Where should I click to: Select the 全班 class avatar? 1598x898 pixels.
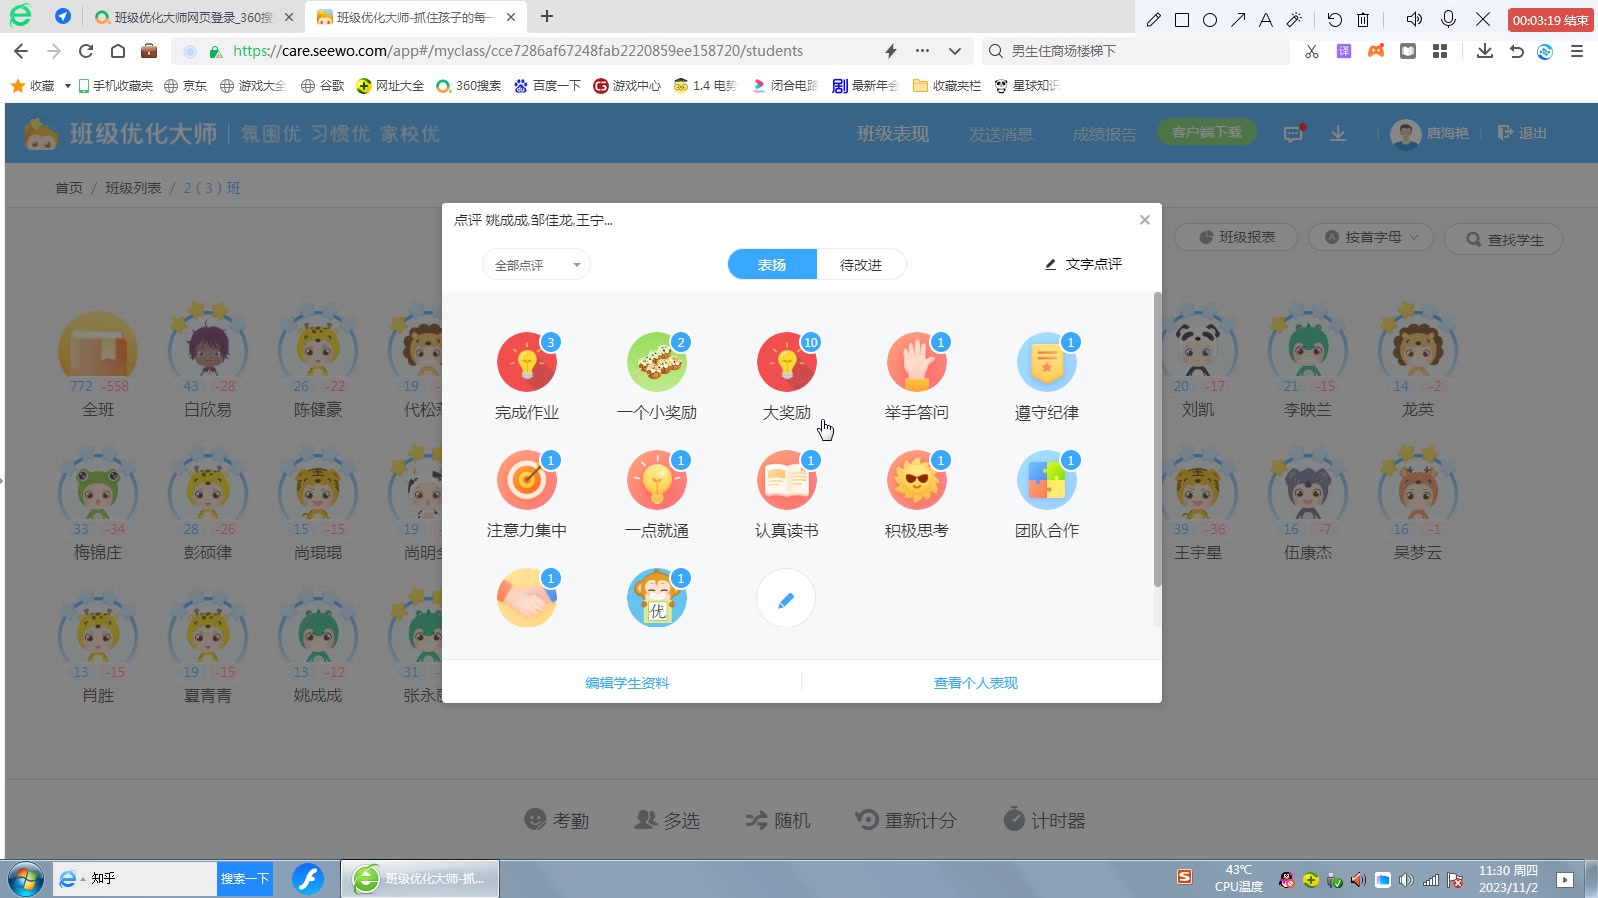(98, 350)
